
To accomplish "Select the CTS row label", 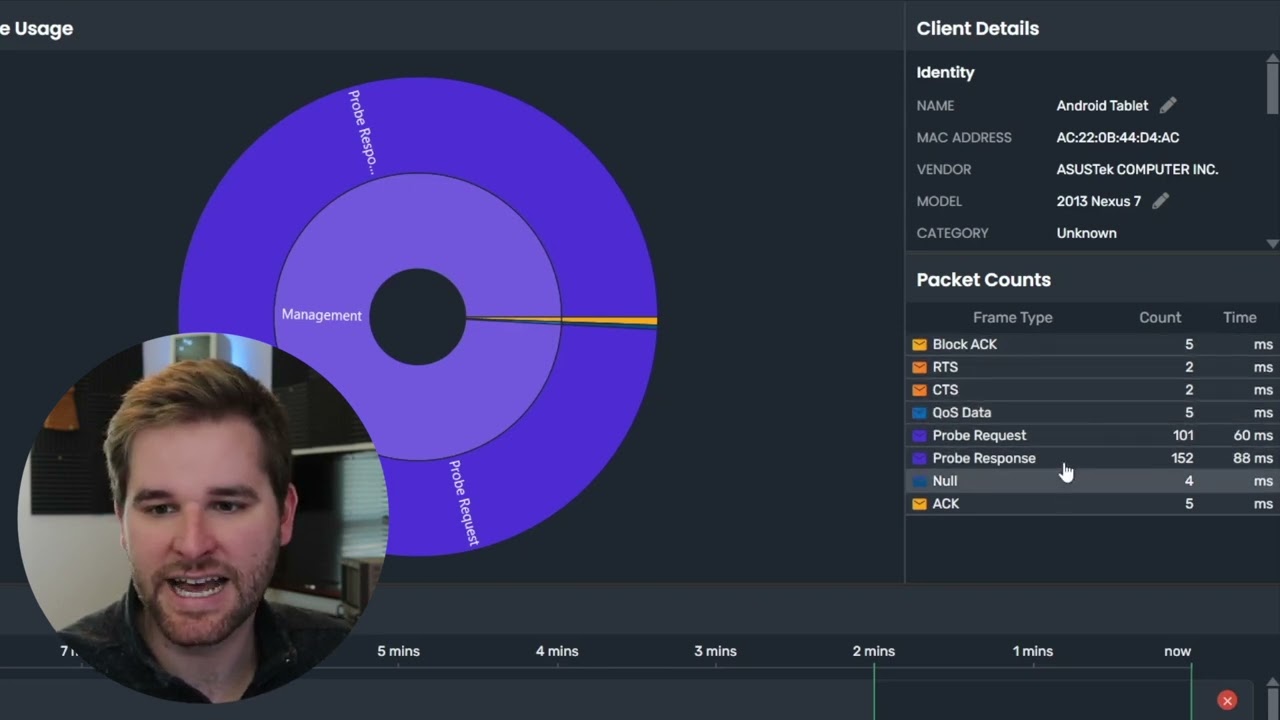I will (945, 390).
